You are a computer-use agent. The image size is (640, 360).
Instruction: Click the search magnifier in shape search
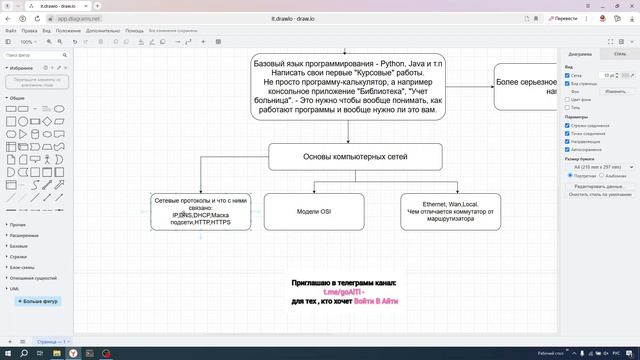(64, 55)
